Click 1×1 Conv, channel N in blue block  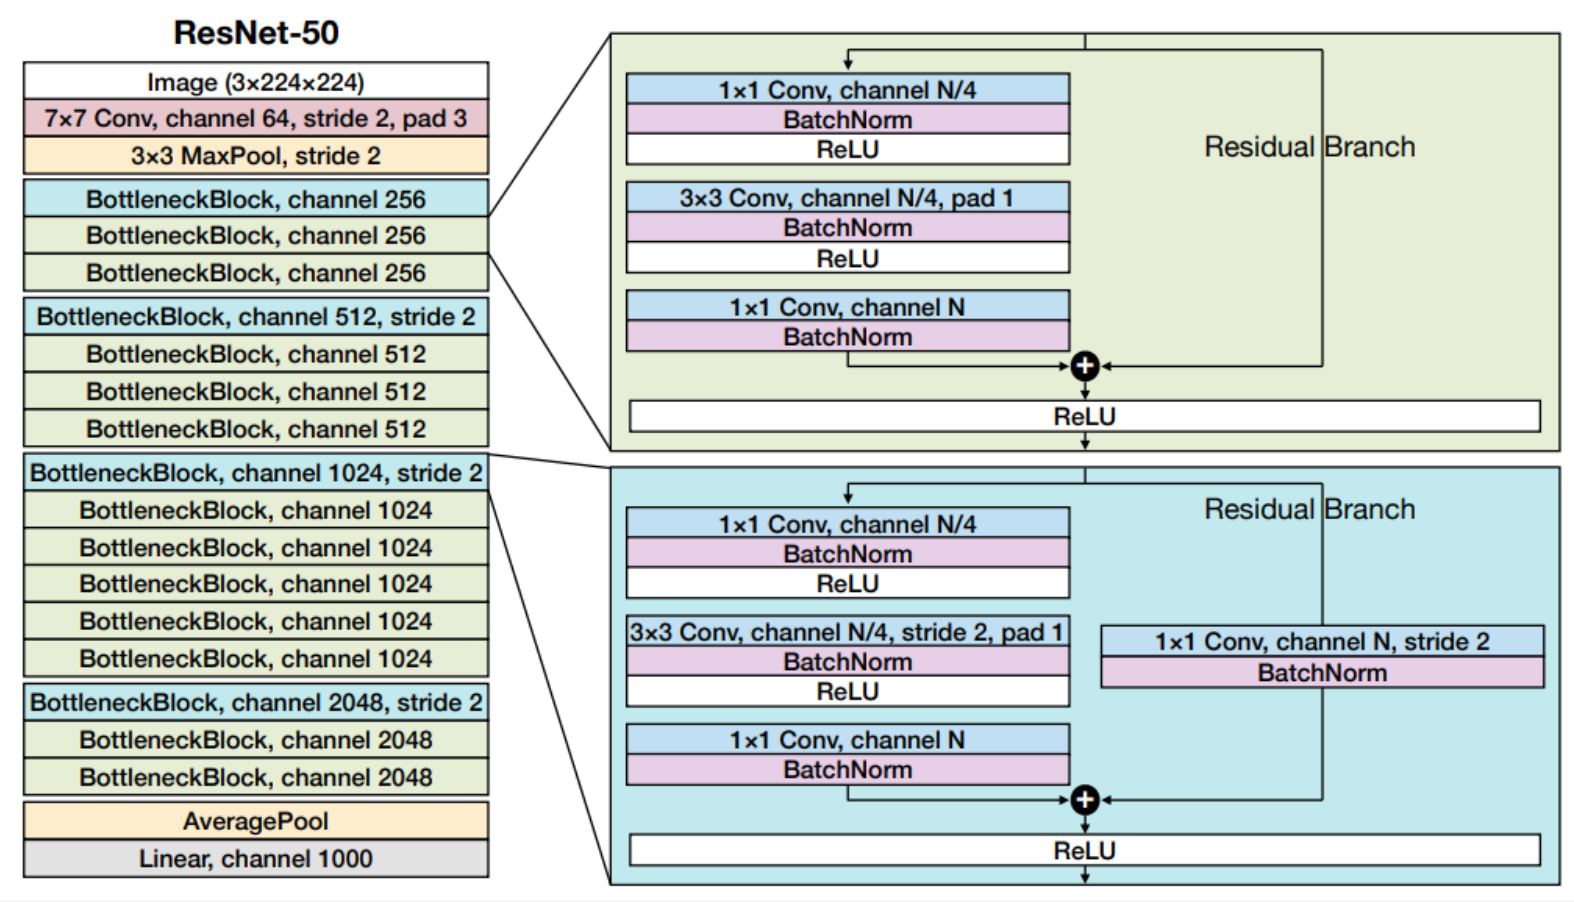(848, 739)
